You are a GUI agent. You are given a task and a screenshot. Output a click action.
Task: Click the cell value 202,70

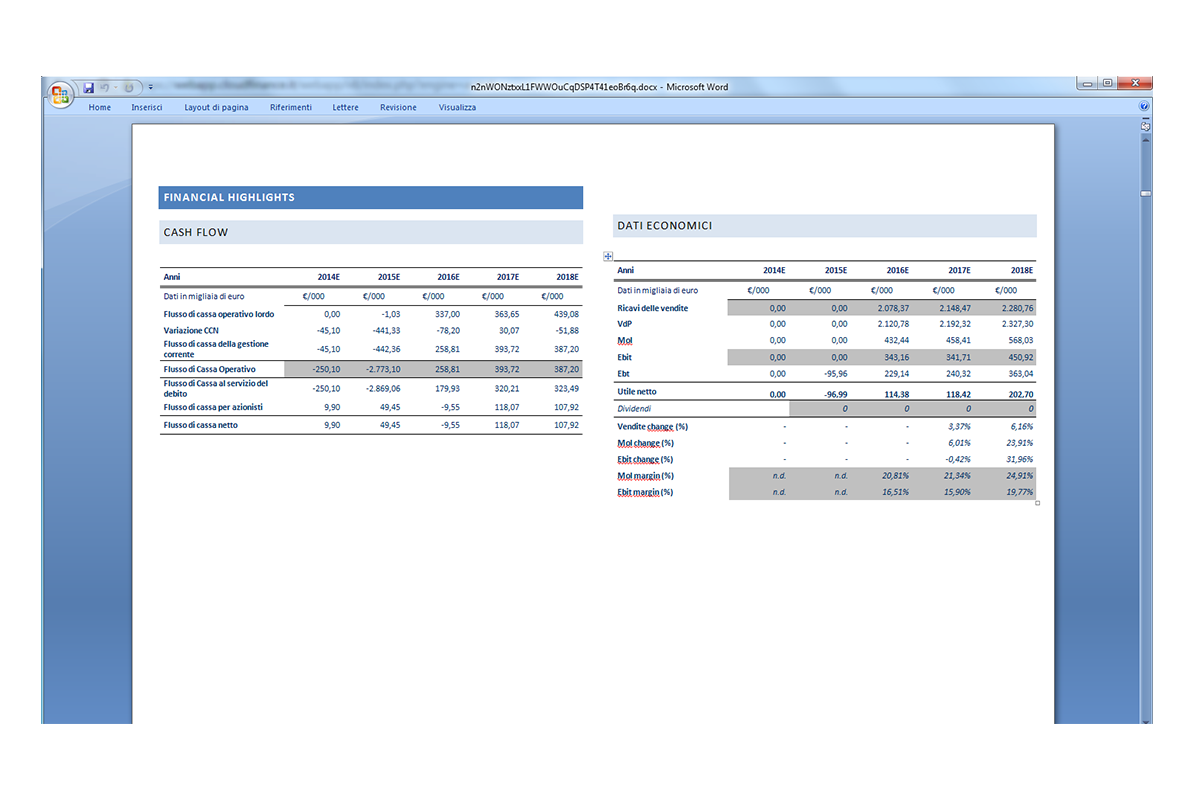click(x=1021, y=394)
